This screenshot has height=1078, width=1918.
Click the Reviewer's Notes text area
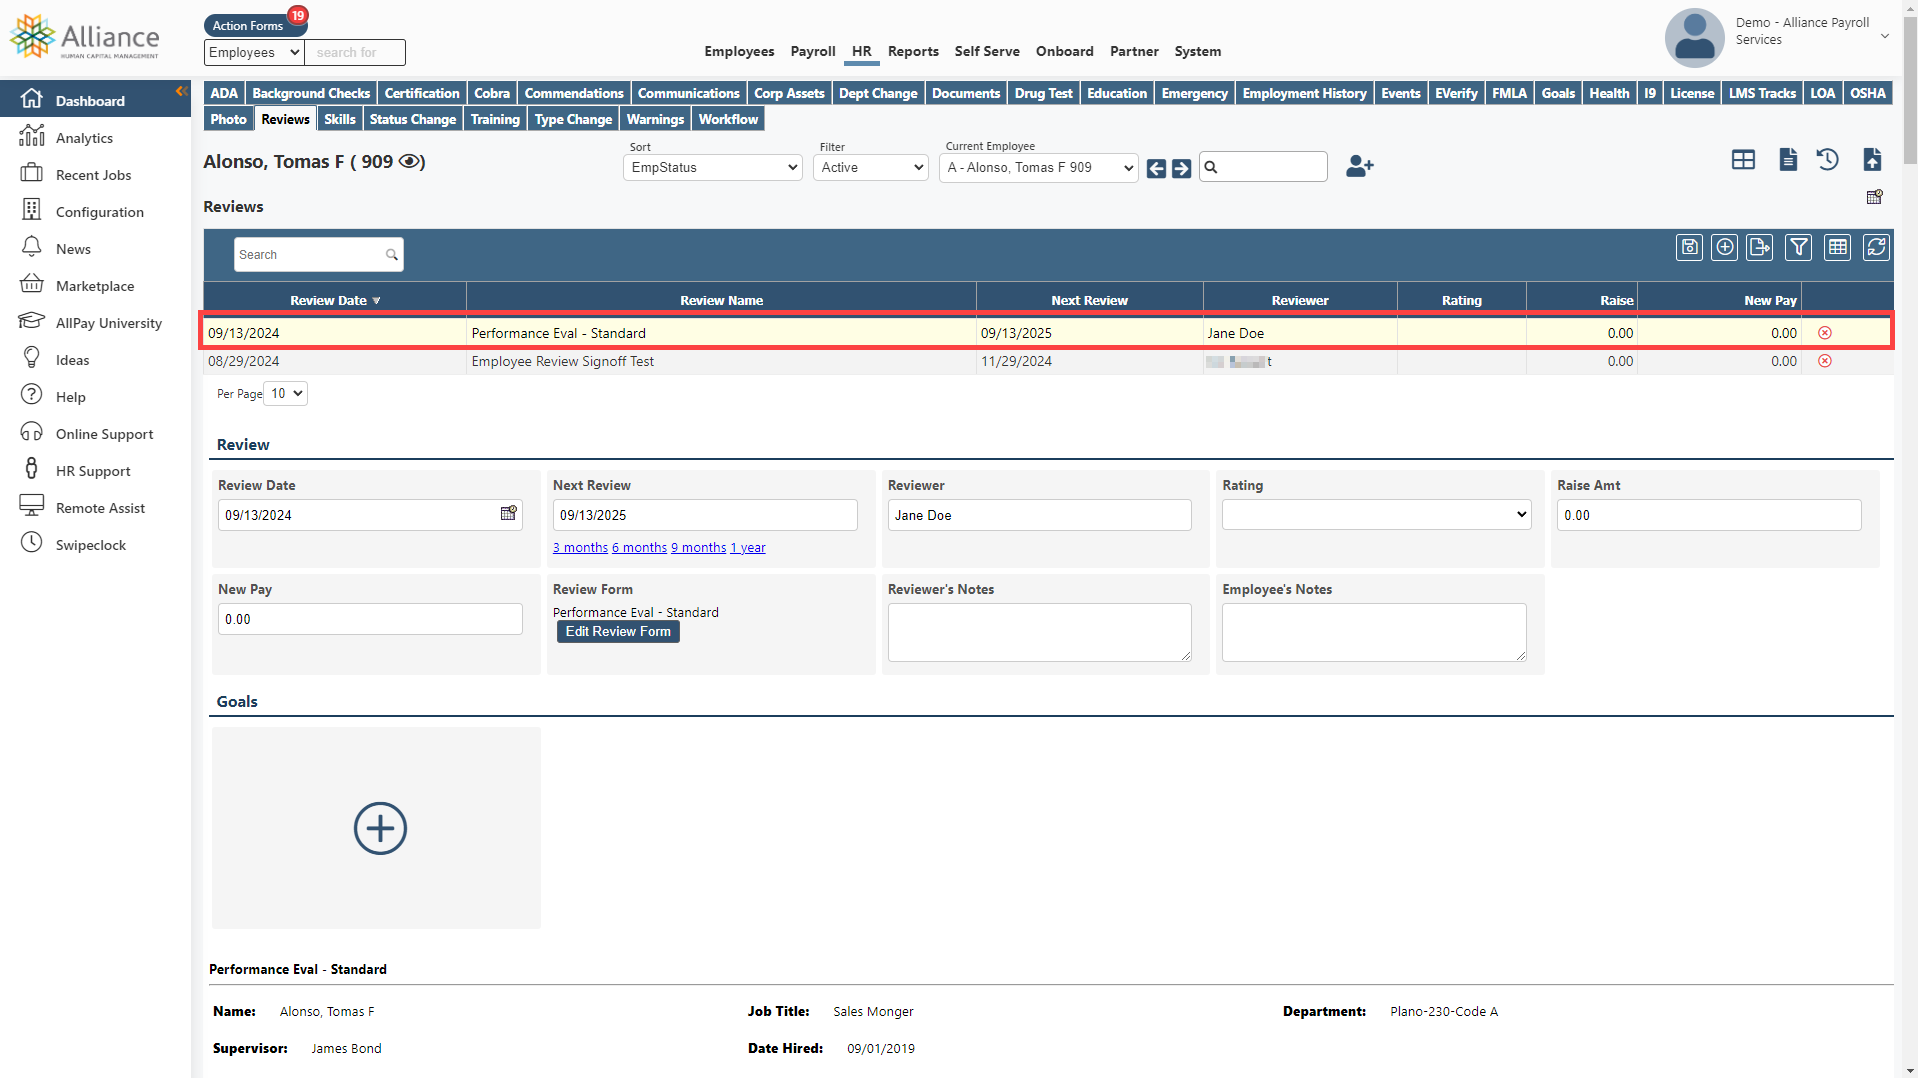click(1039, 632)
